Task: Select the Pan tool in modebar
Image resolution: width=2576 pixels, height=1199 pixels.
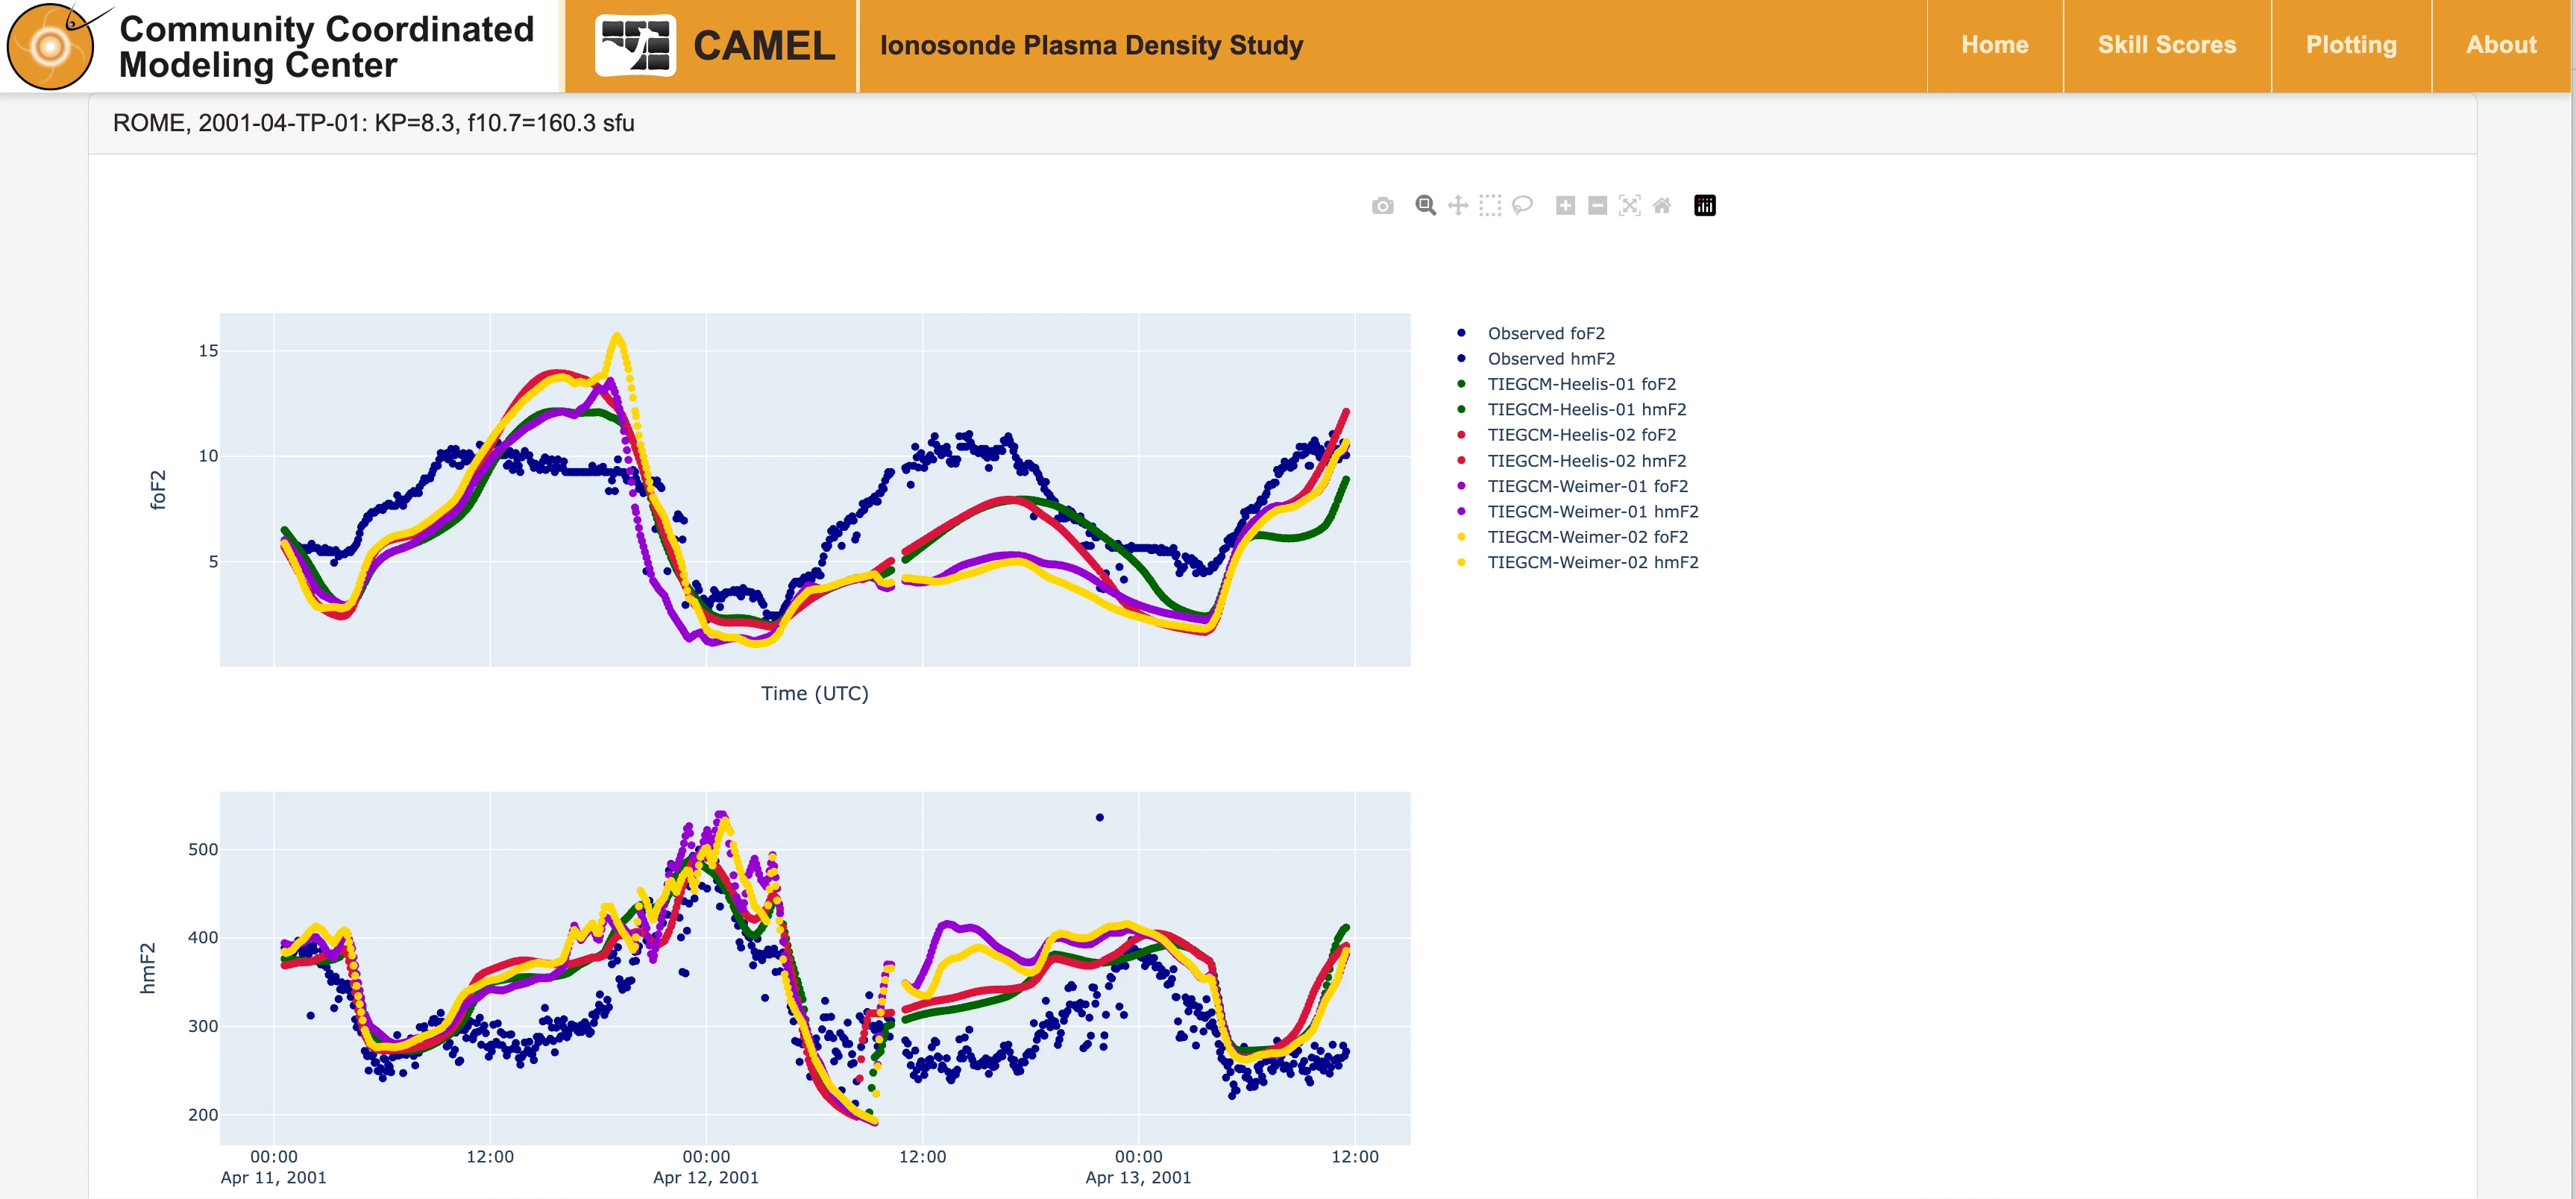Action: [x=1458, y=206]
